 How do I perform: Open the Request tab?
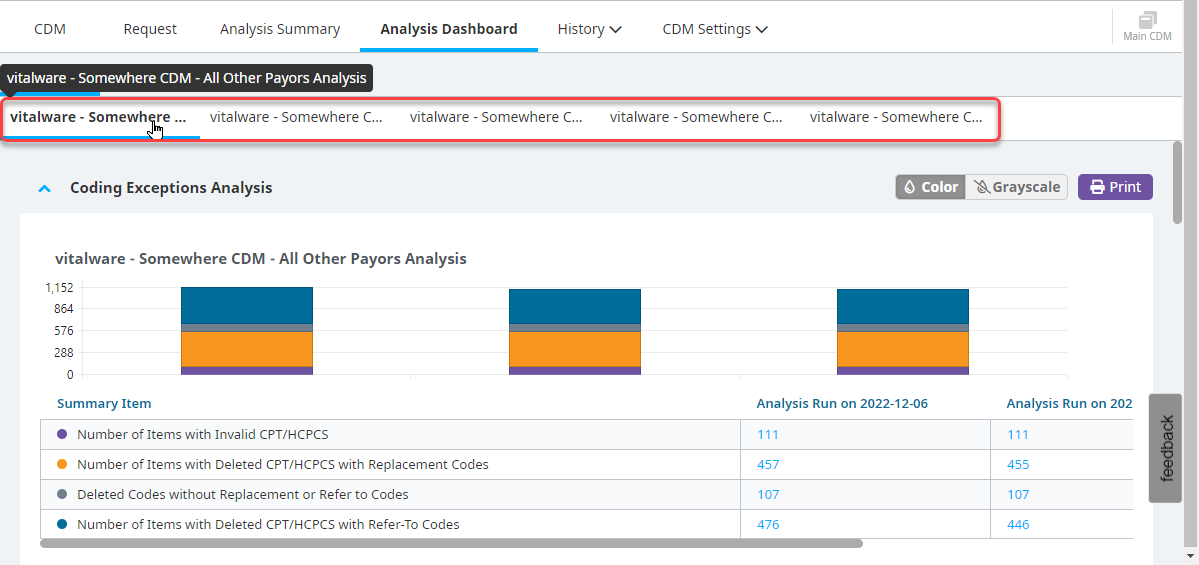[150, 29]
